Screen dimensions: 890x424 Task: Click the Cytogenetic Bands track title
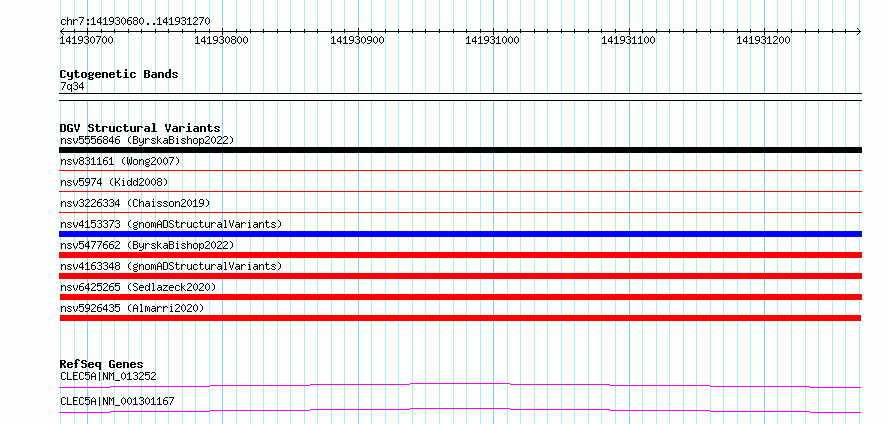[x=119, y=74]
